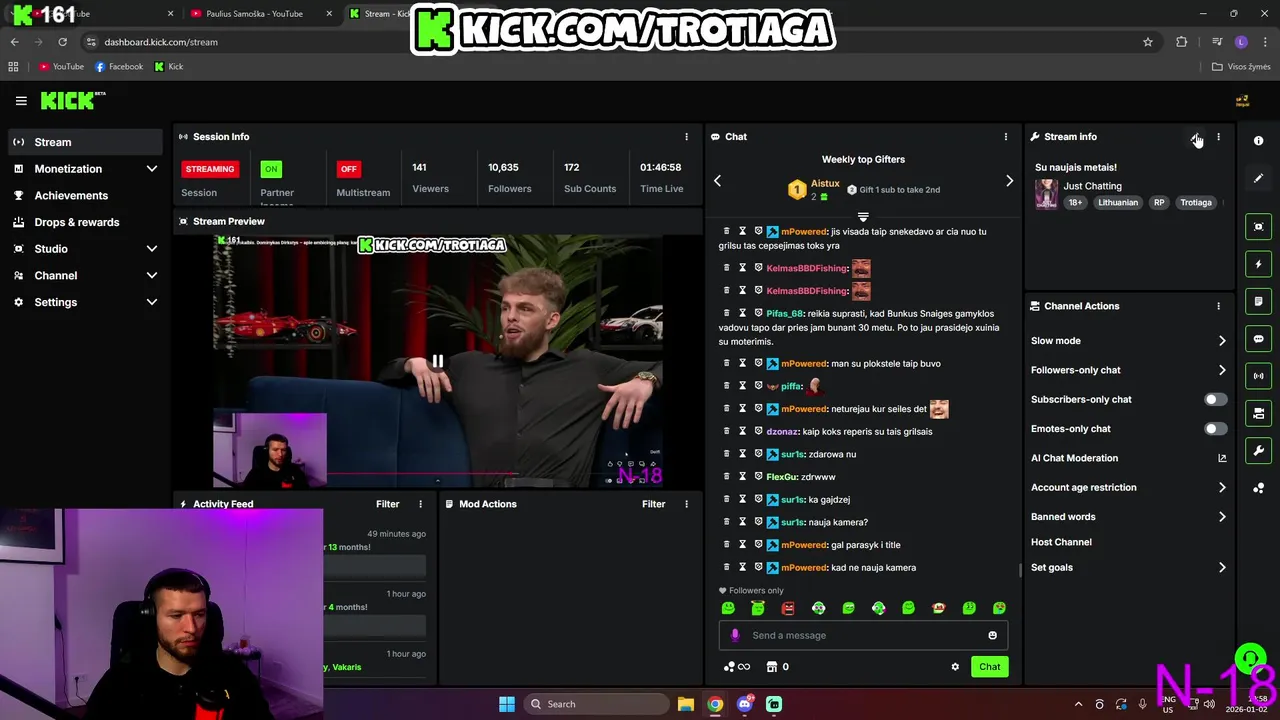Click Filter in Mod Actions
The width and height of the screenshot is (1280, 720).
653,504
